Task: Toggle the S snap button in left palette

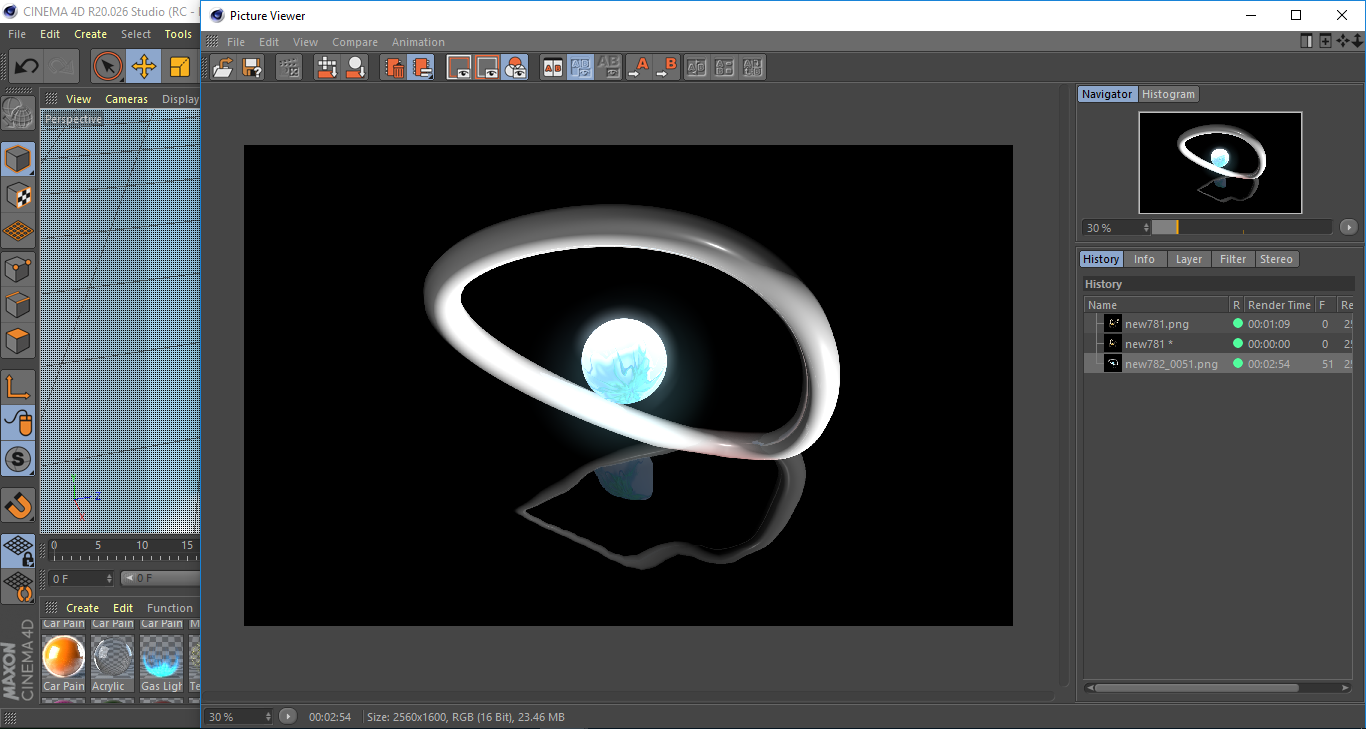Action: click(x=18, y=460)
